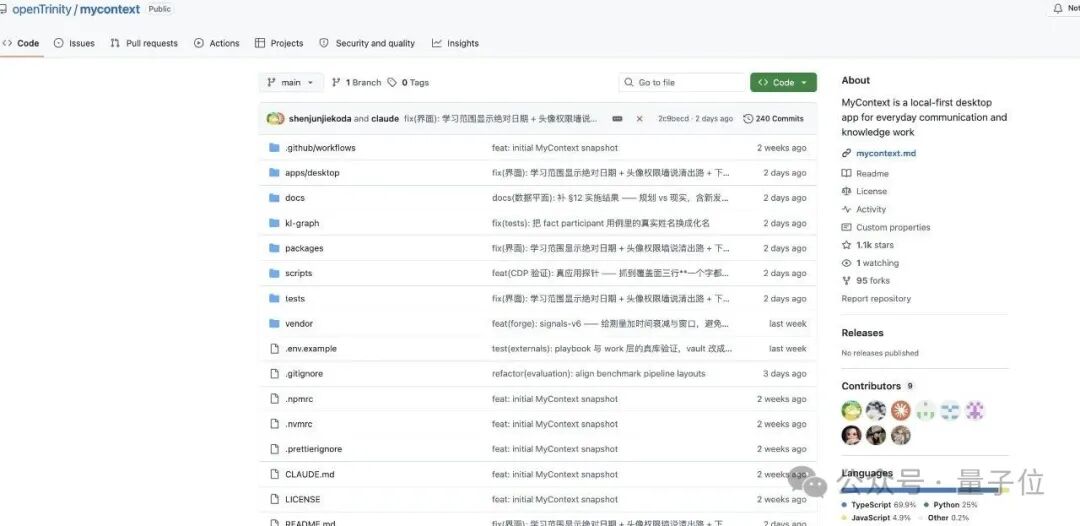Open the .npmrc file
The width and height of the screenshot is (1080, 526).
pyautogui.click(x=299, y=399)
